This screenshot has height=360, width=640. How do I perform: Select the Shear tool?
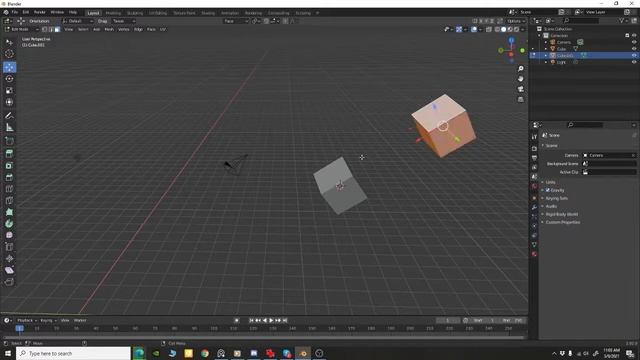click(9, 270)
